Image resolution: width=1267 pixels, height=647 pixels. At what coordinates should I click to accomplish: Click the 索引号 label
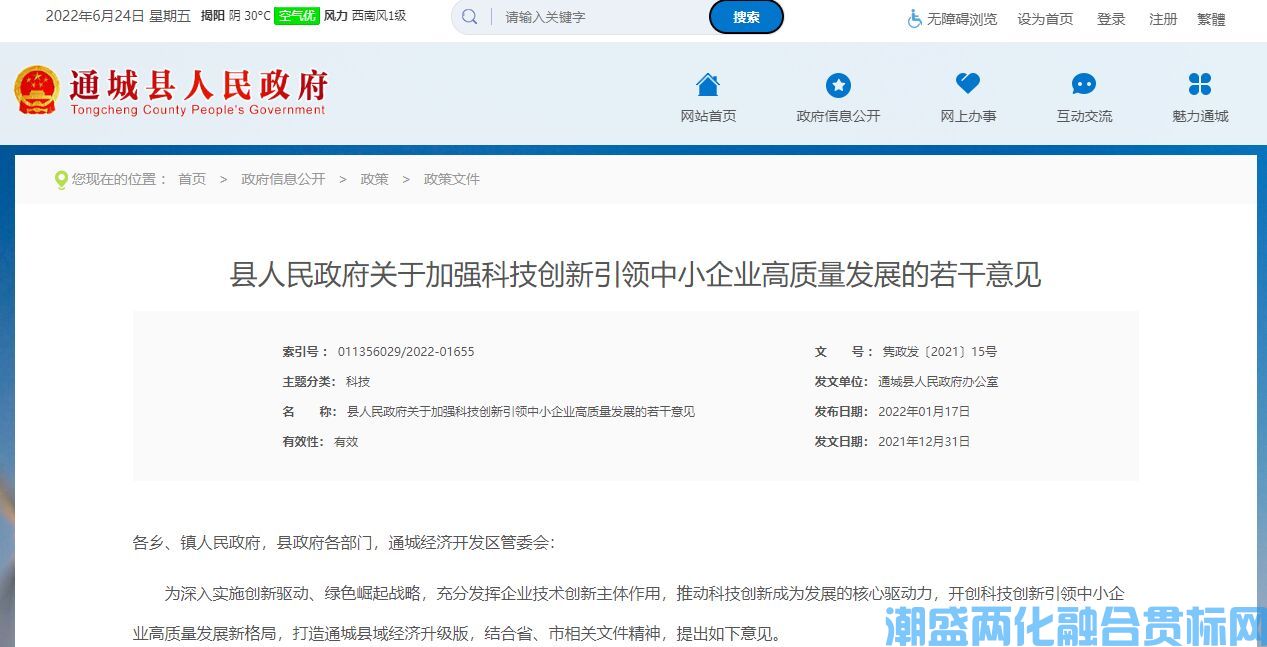(305, 352)
